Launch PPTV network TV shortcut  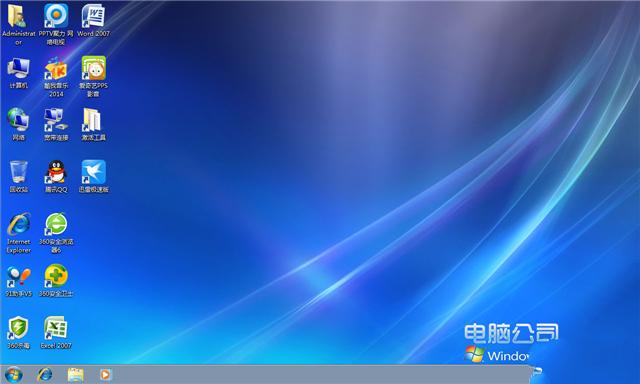point(56,16)
